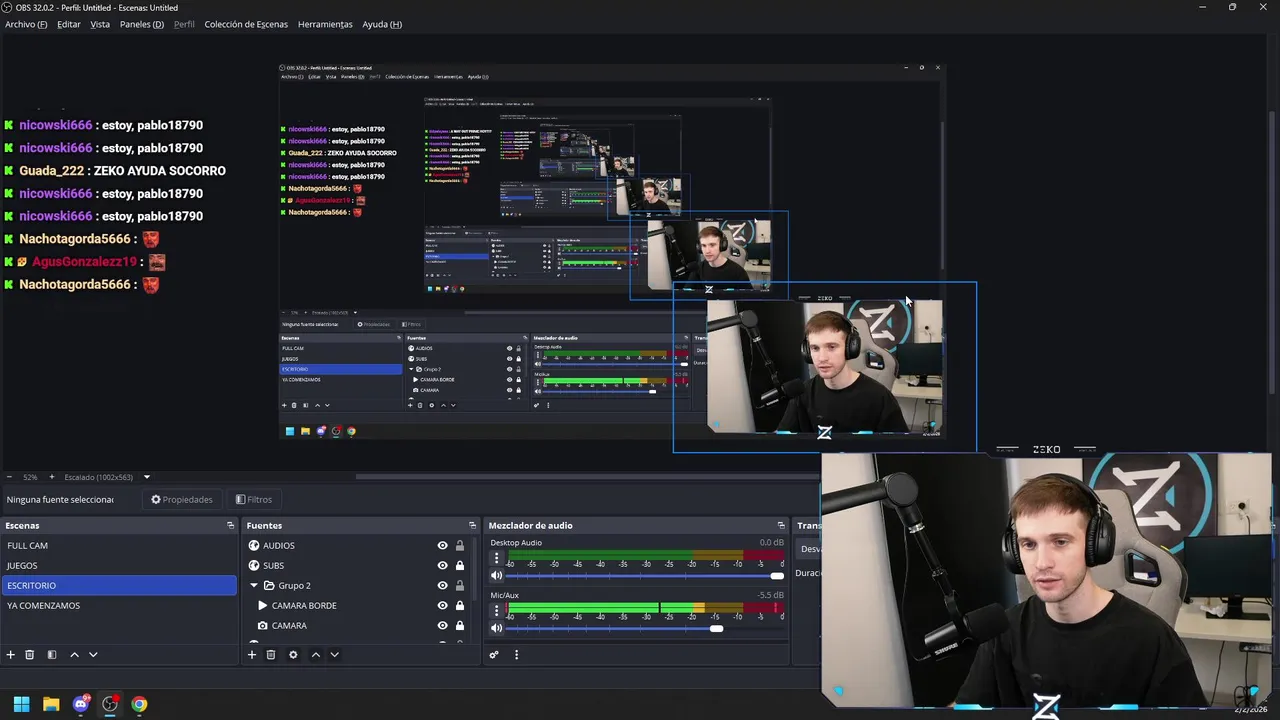Open the Vista menu

tap(100, 24)
